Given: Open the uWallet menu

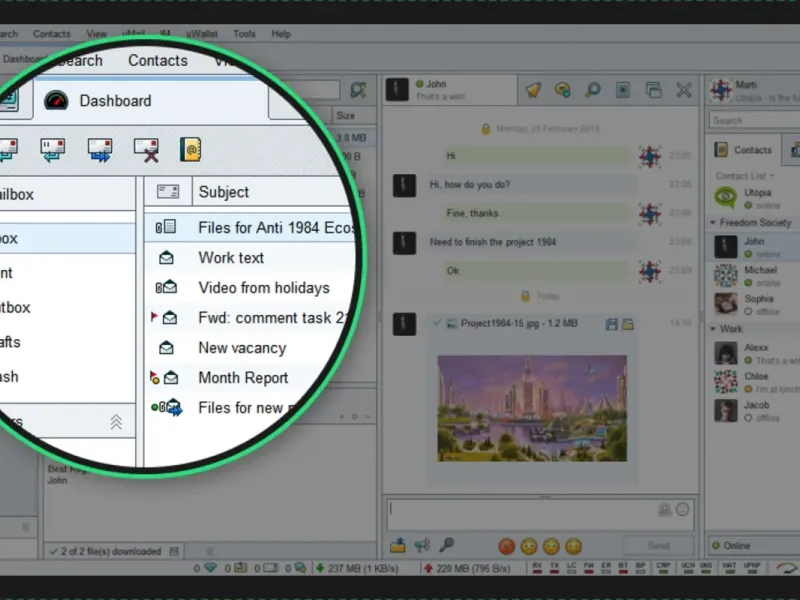Looking at the screenshot, I should [x=202, y=34].
